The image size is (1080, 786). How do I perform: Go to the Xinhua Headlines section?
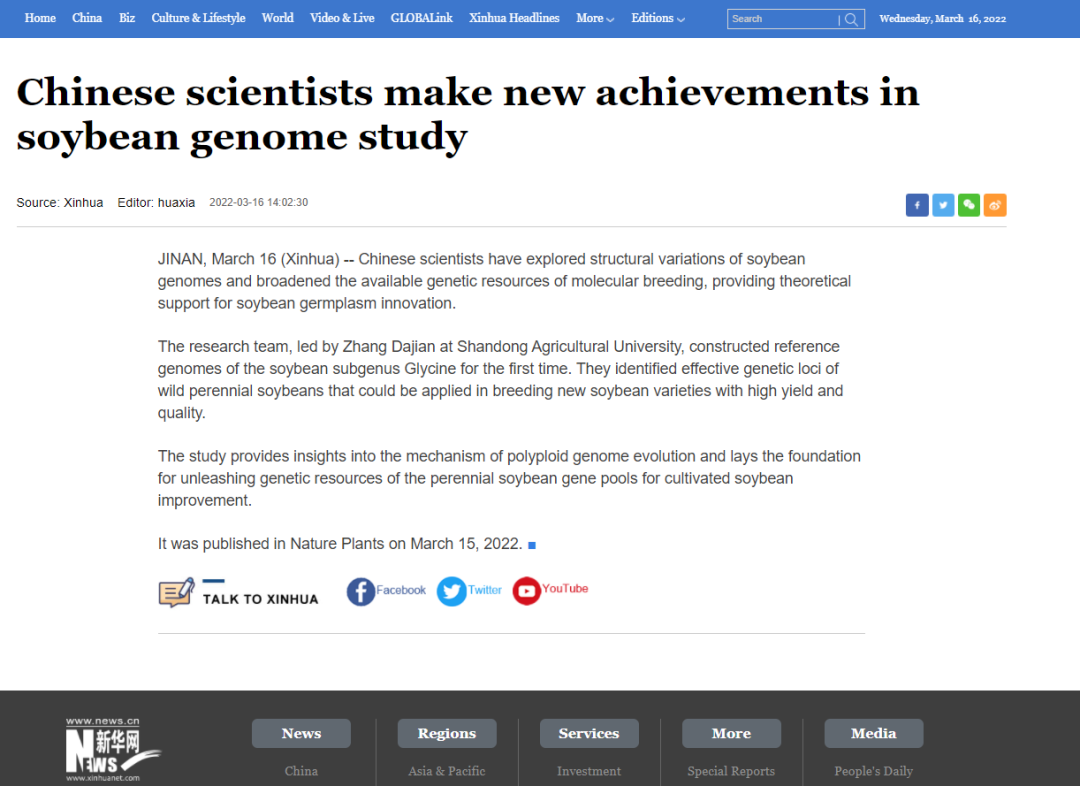click(x=515, y=19)
